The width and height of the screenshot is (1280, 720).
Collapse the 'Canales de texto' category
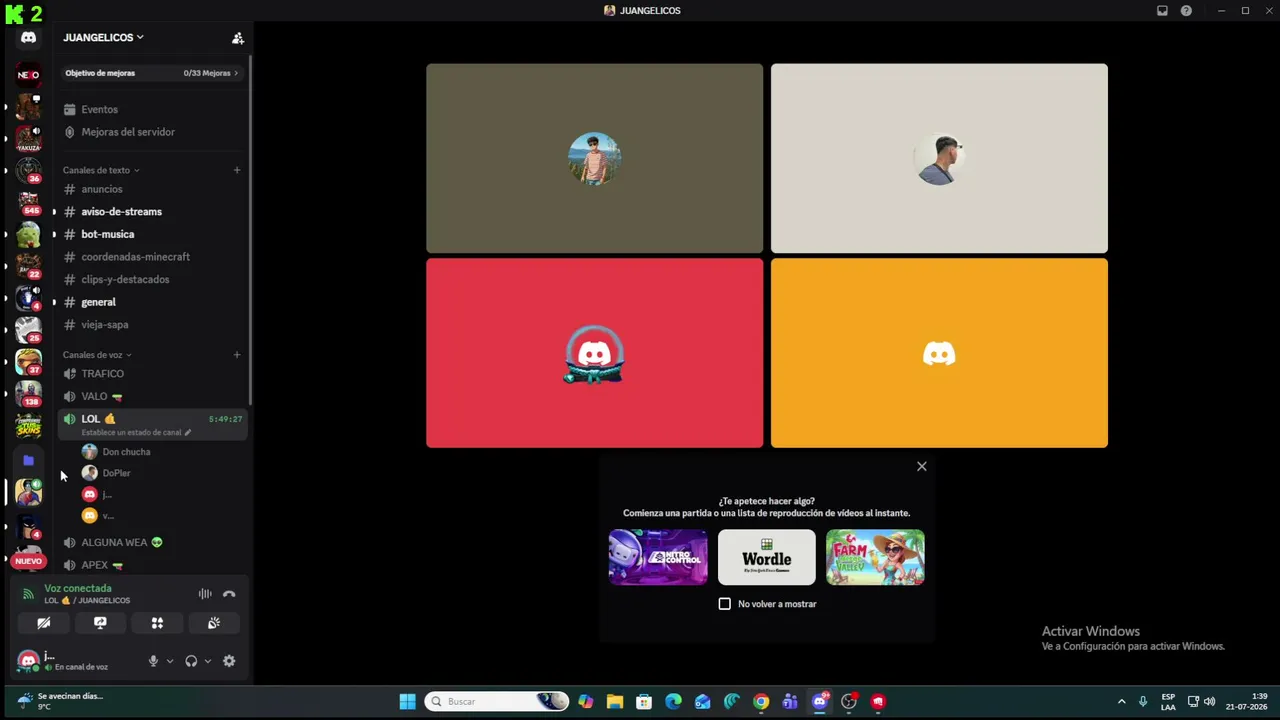pos(101,170)
